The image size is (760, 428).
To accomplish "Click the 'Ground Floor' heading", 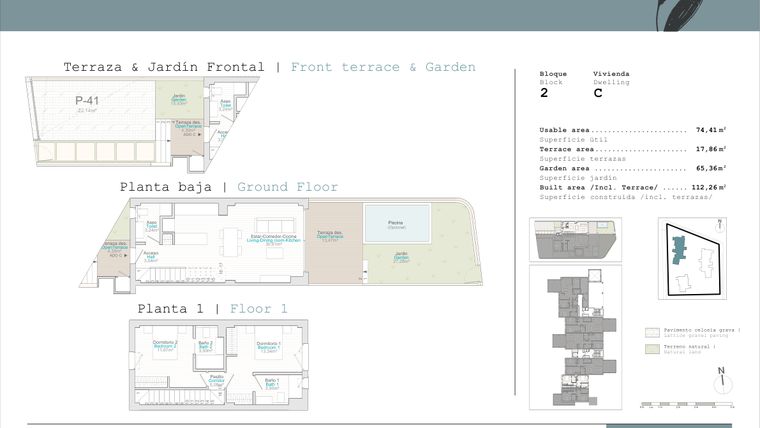I will coord(287,187).
